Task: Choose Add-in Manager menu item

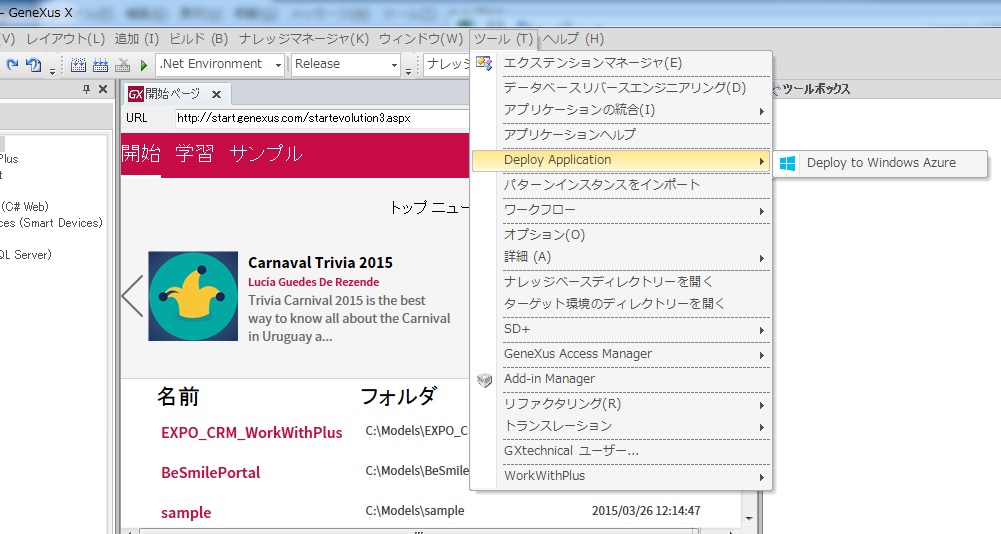Action: tap(621, 379)
